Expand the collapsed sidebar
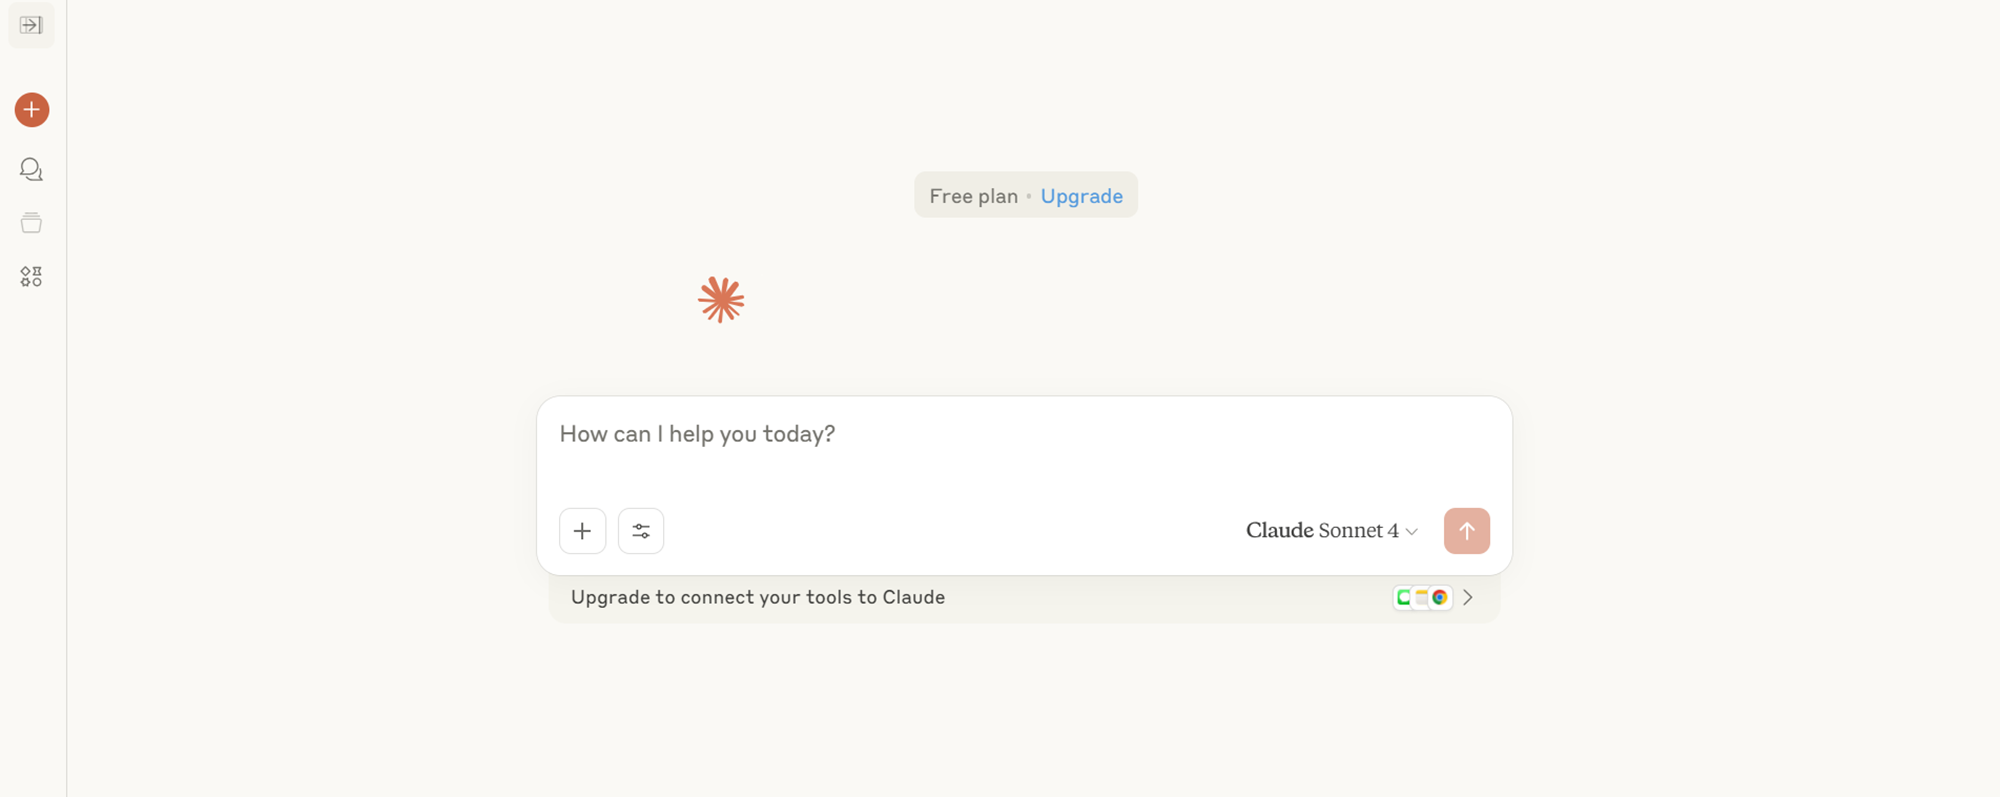2000x797 pixels. tap(31, 25)
